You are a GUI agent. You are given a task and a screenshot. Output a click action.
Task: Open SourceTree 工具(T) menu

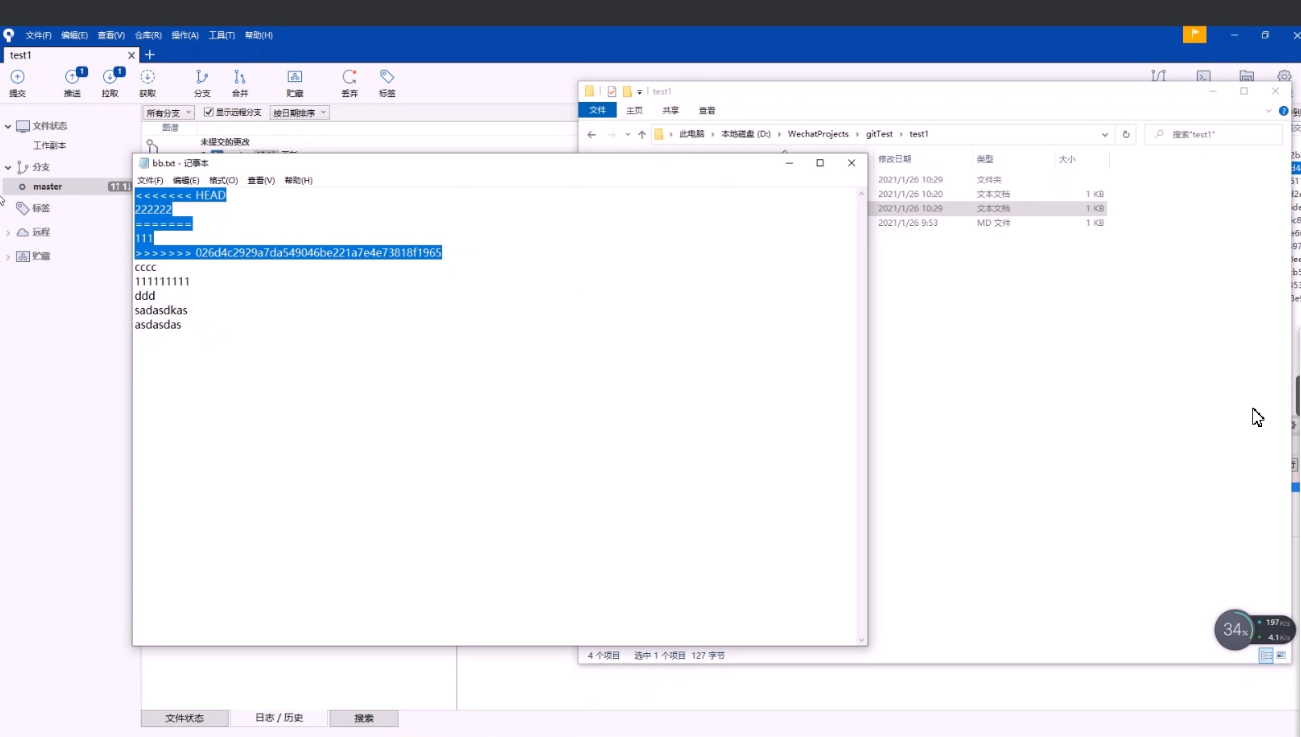[222, 35]
